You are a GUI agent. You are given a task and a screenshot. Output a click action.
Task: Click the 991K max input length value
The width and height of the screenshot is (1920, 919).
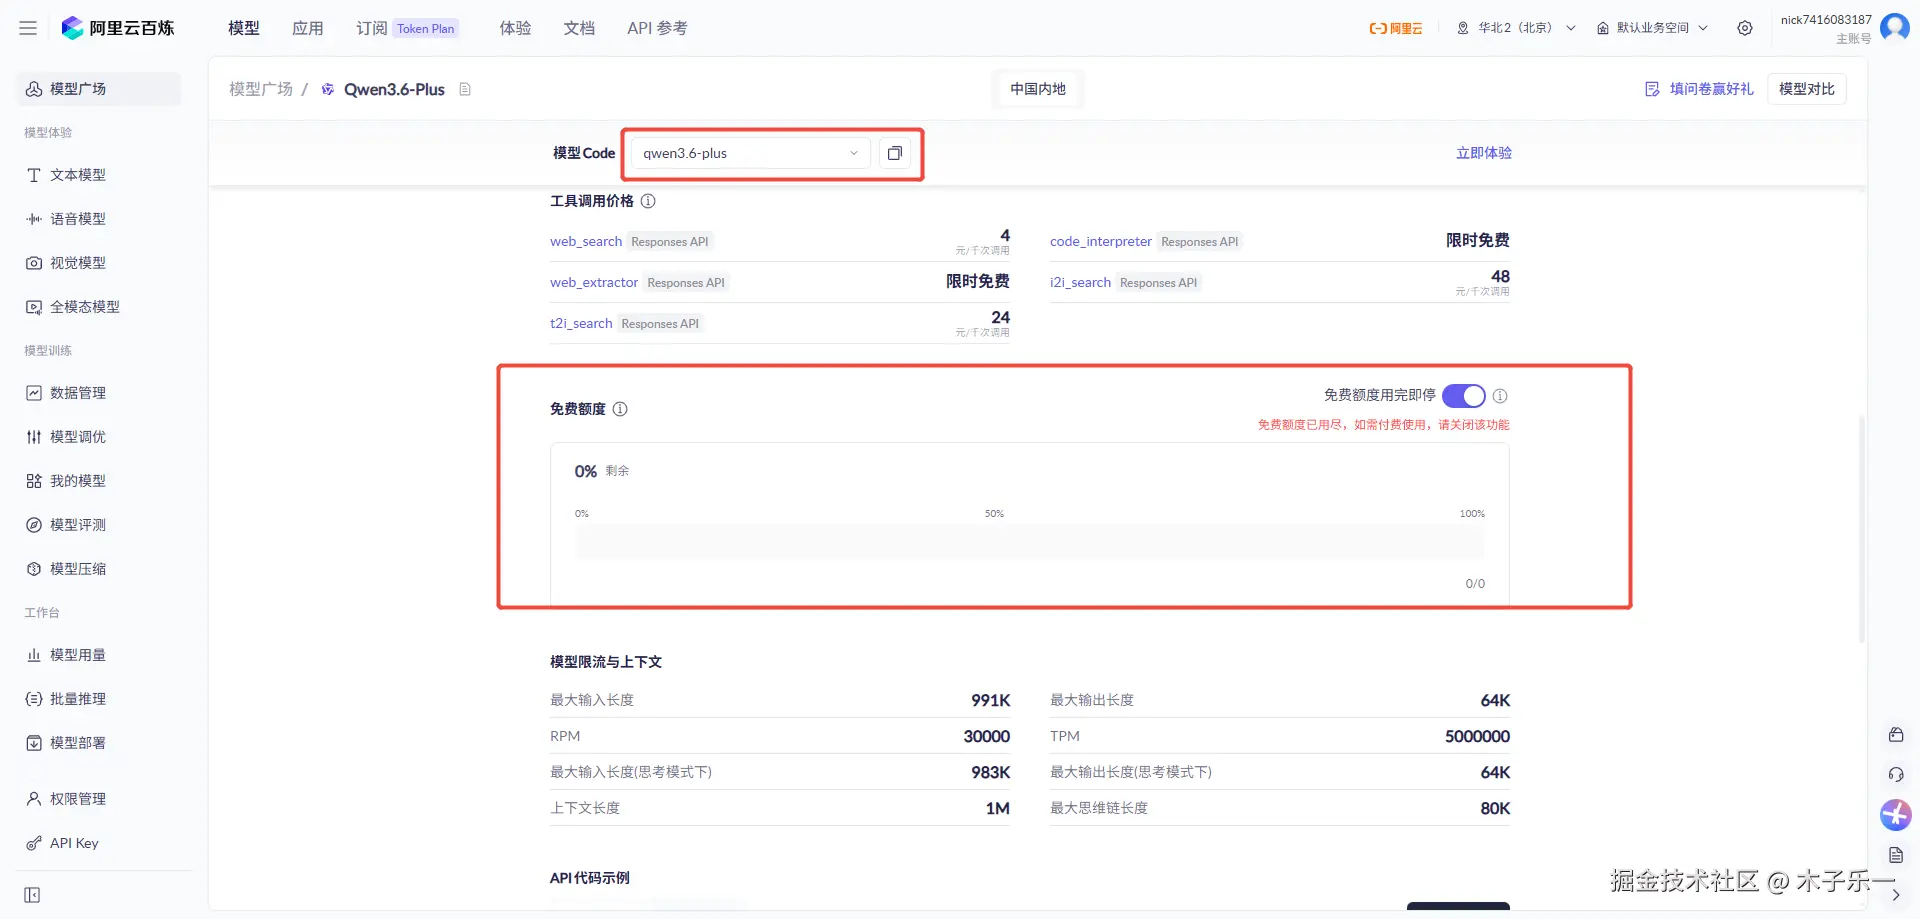coord(991,700)
